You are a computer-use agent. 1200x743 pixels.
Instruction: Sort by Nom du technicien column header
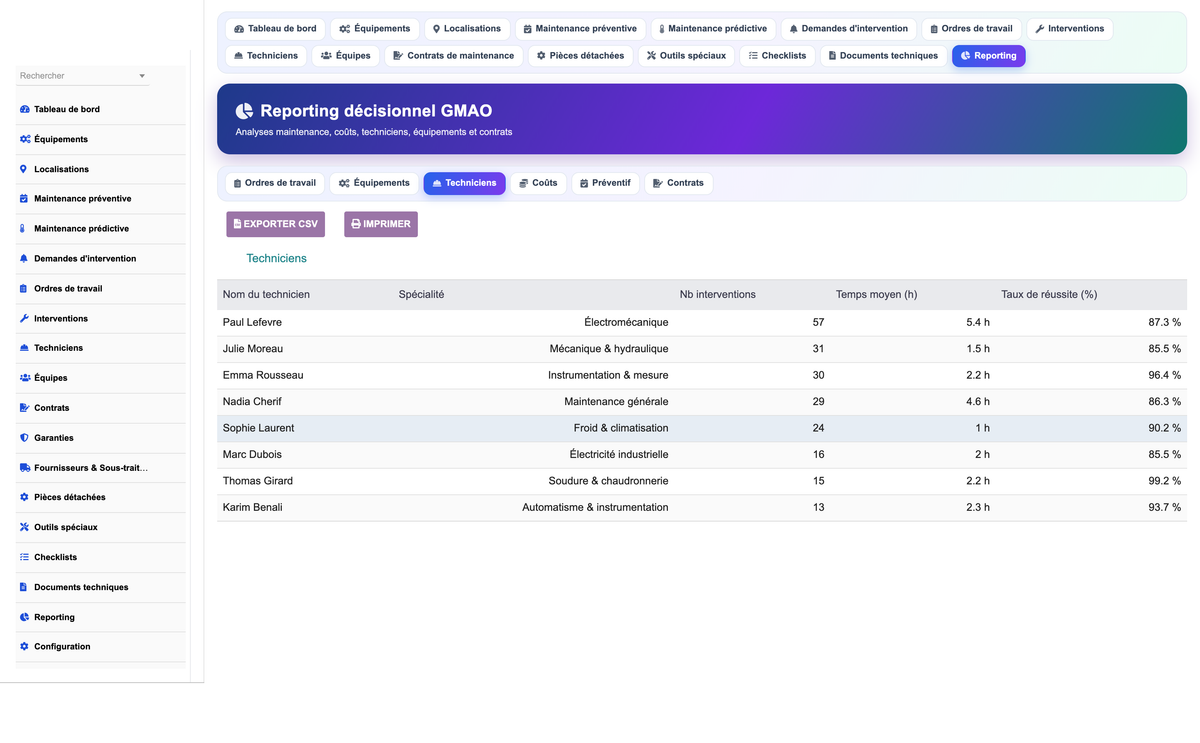point(266,294)
